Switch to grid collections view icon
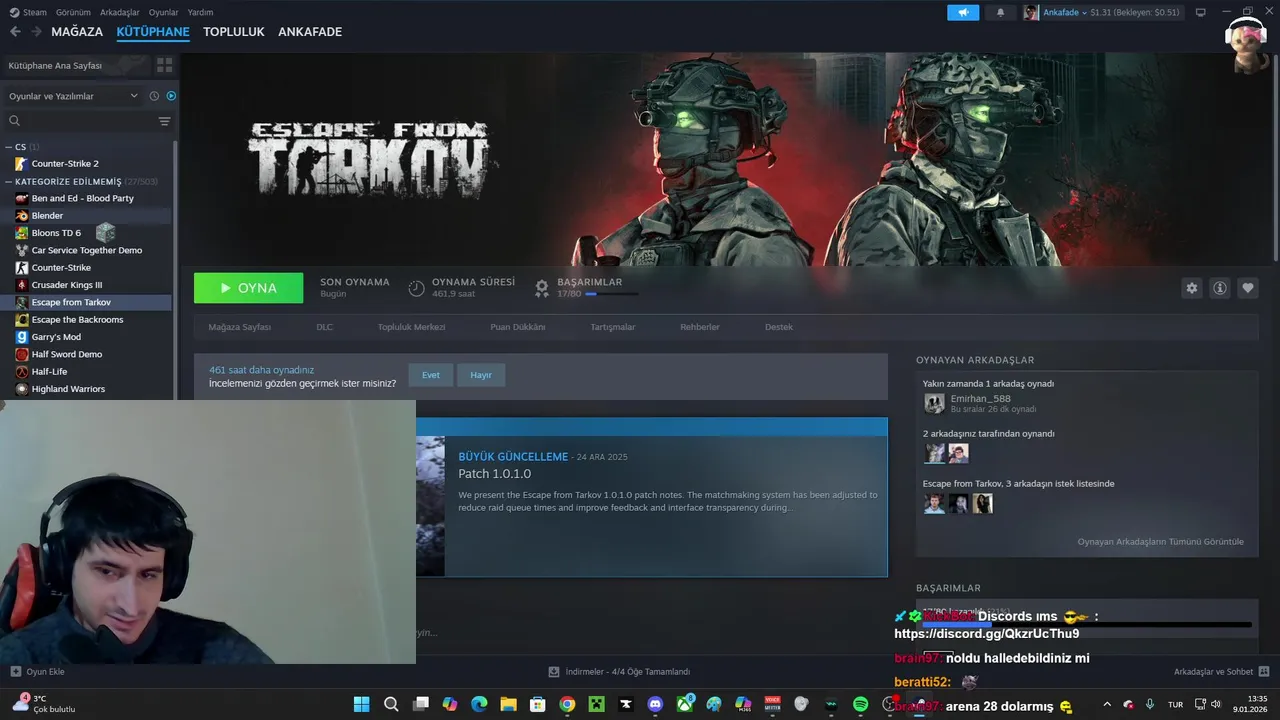 (164, 65)
